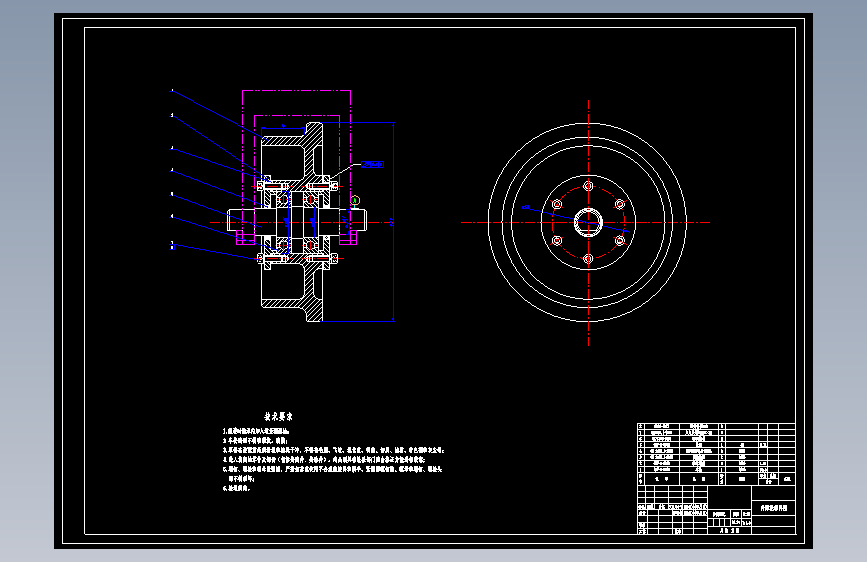Click the blue geometric tolerance frame on the section view
867x562 pixels.
click(x=372, y=164)
